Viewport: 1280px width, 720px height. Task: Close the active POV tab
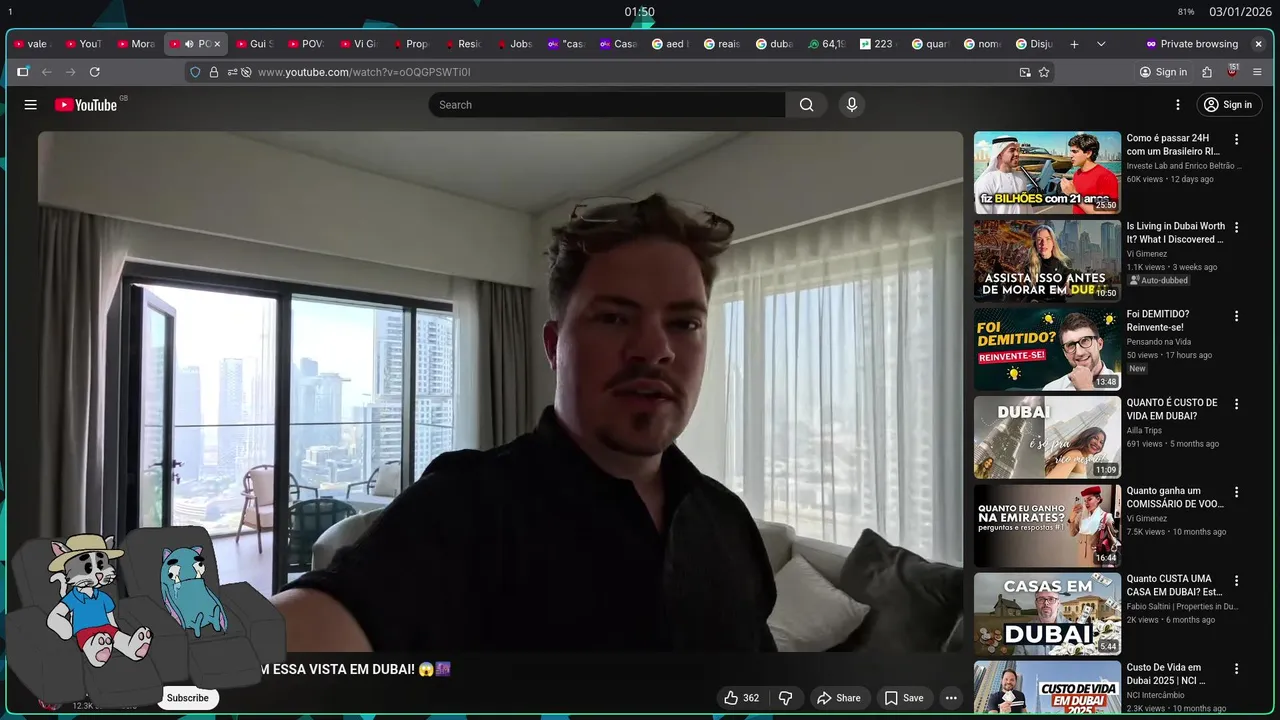tap(217, 44)
